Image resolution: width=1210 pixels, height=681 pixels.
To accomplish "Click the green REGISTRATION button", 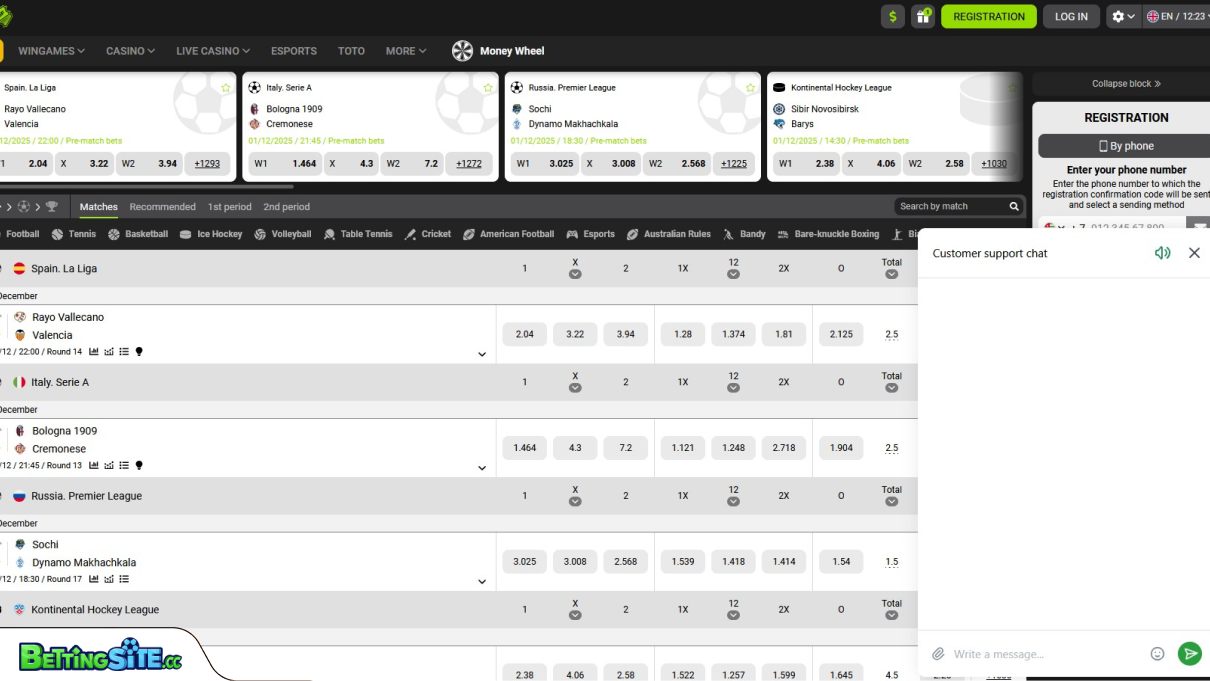I will 988,16.
